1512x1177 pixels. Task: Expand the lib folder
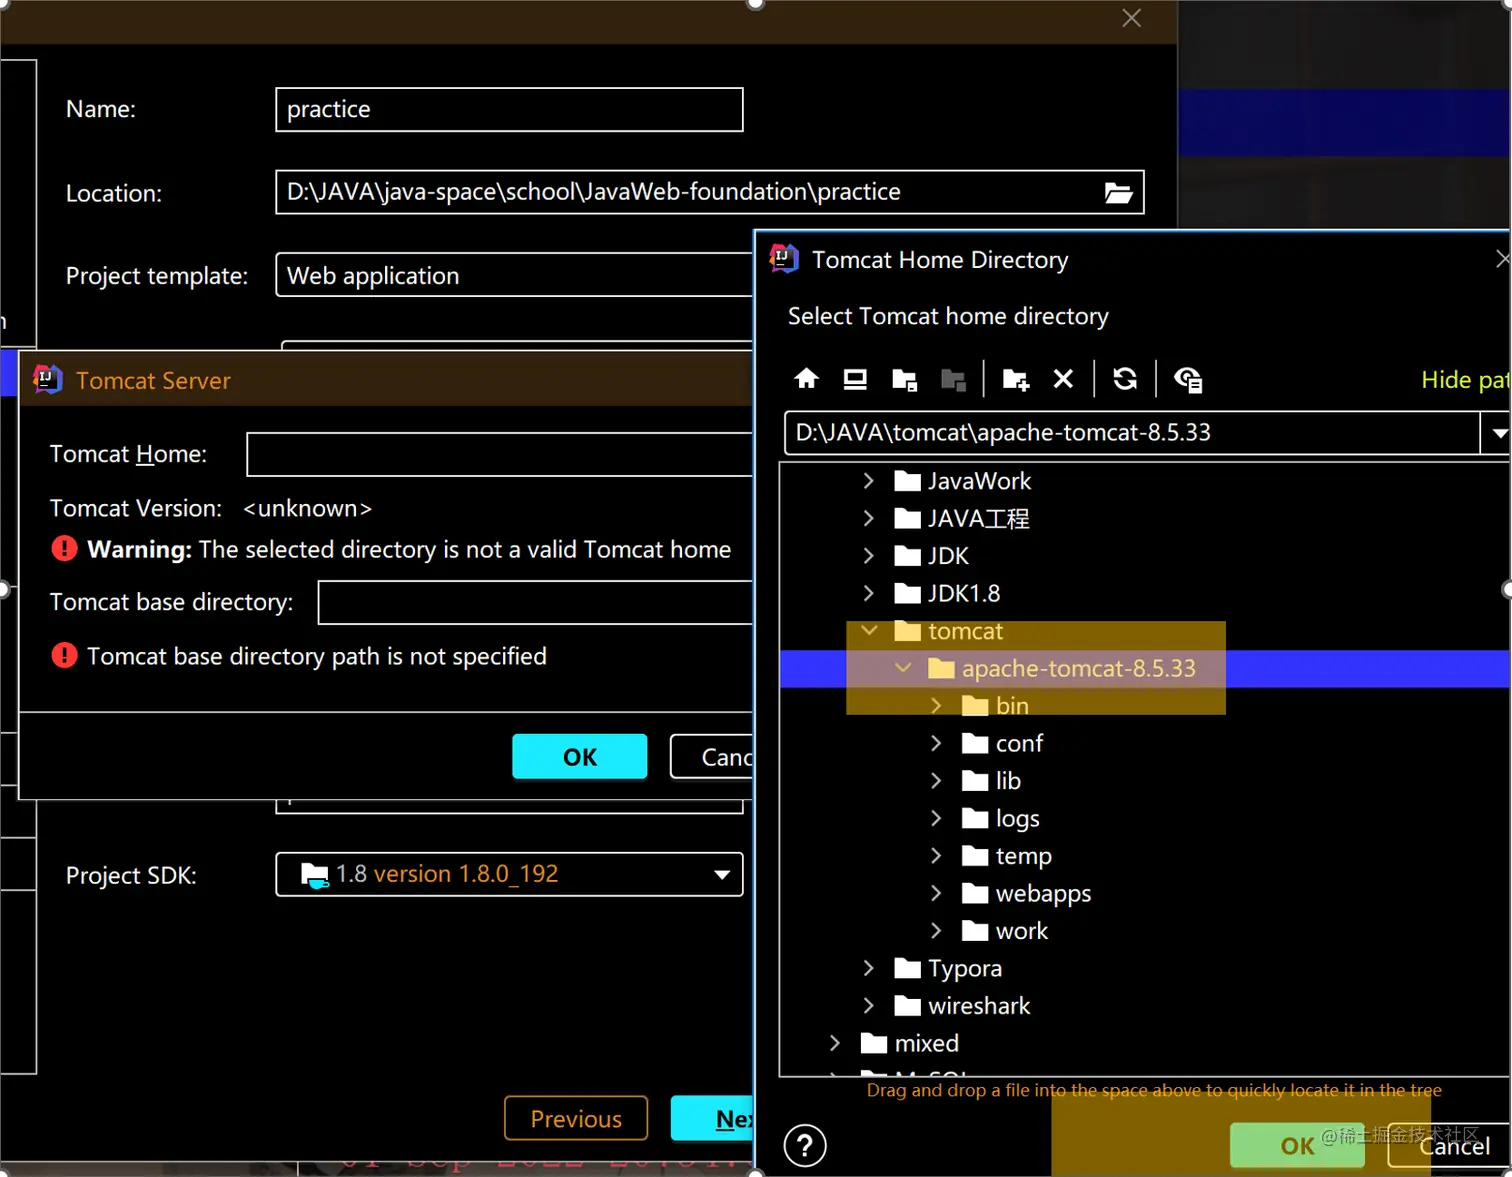(x=936, y=781)
